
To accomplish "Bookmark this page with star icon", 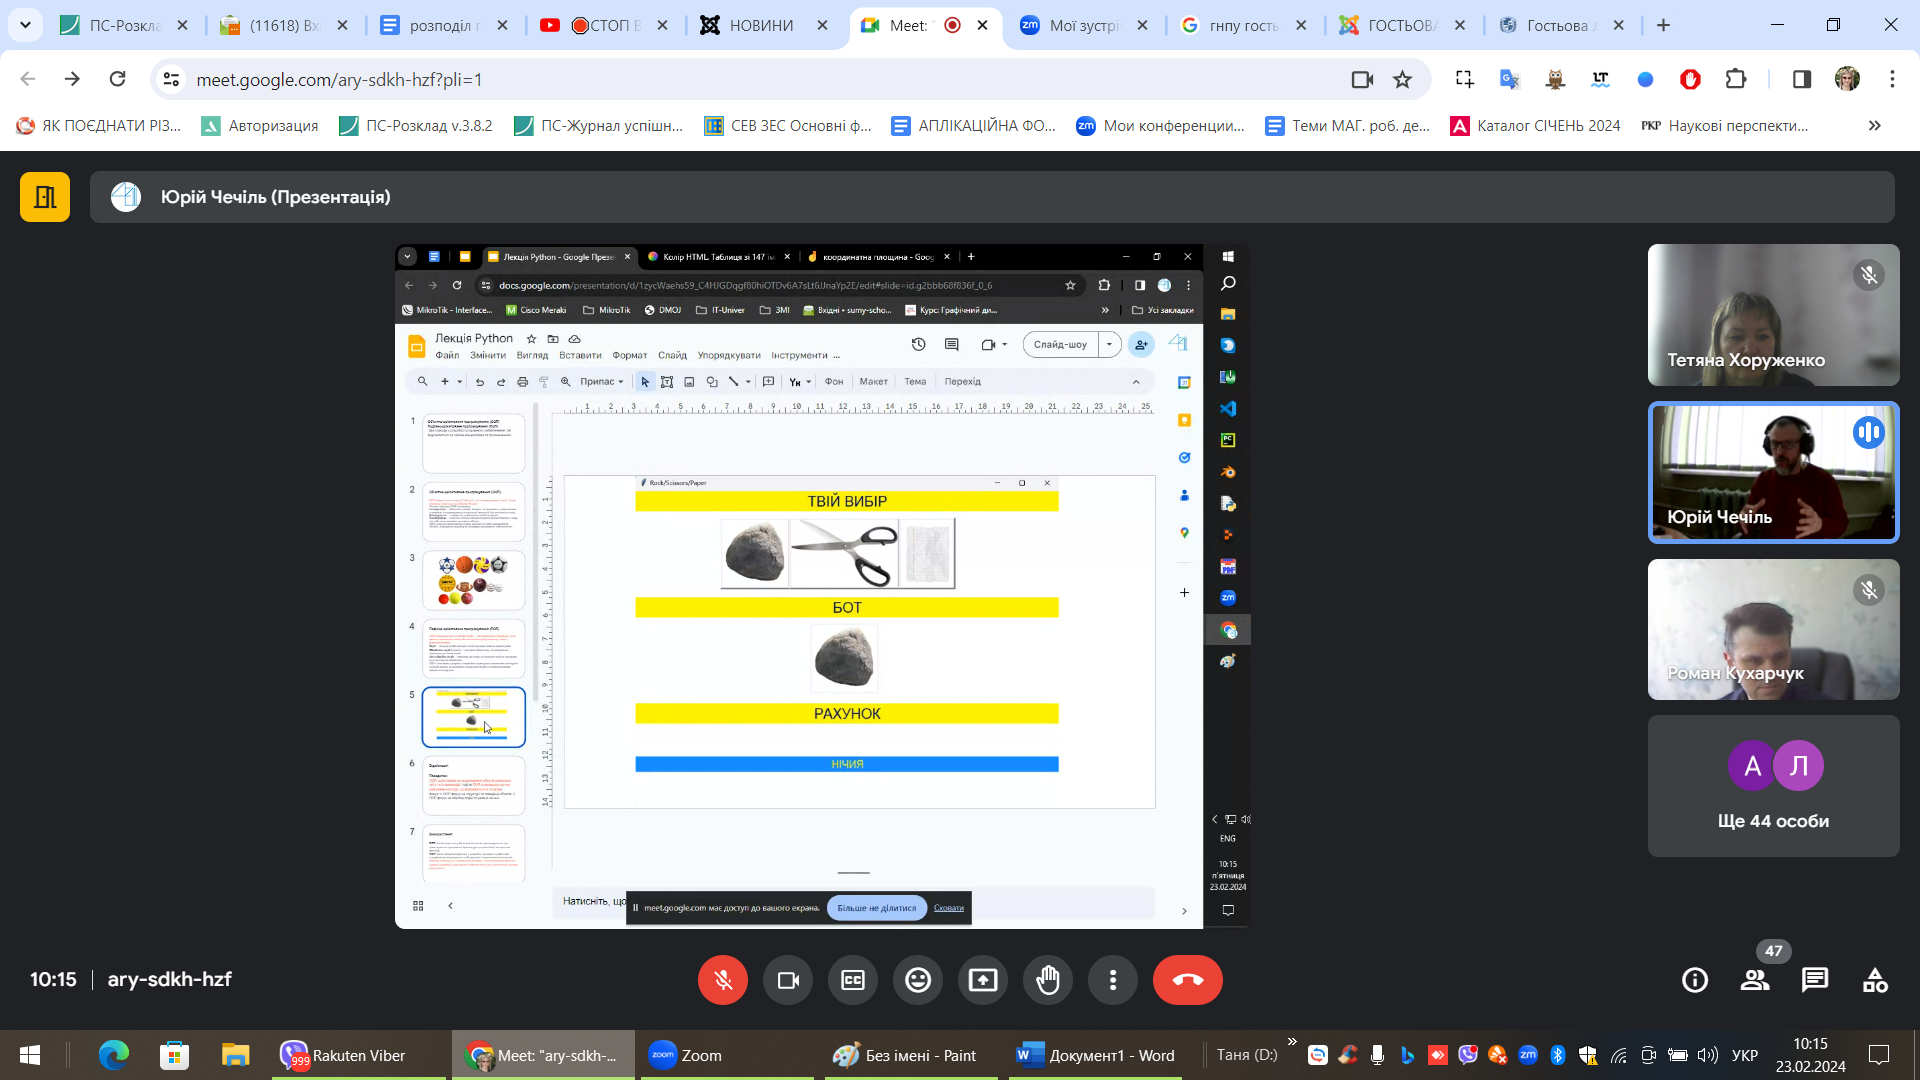I will click(x=1403, y=79).
